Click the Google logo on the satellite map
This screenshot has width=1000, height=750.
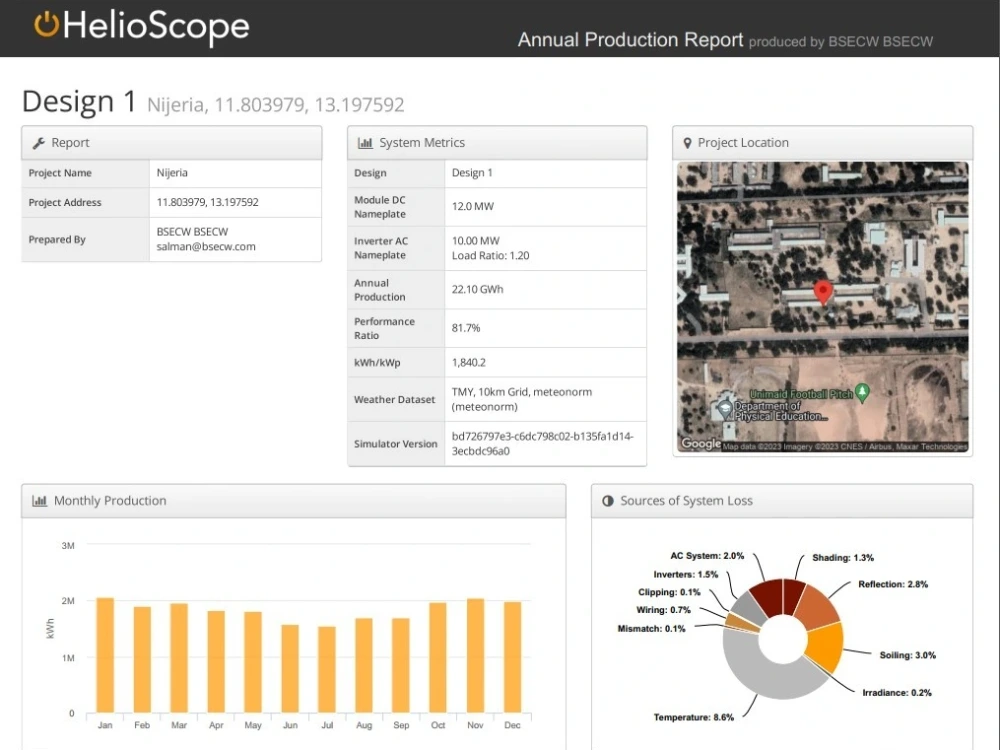coord(700,443)
